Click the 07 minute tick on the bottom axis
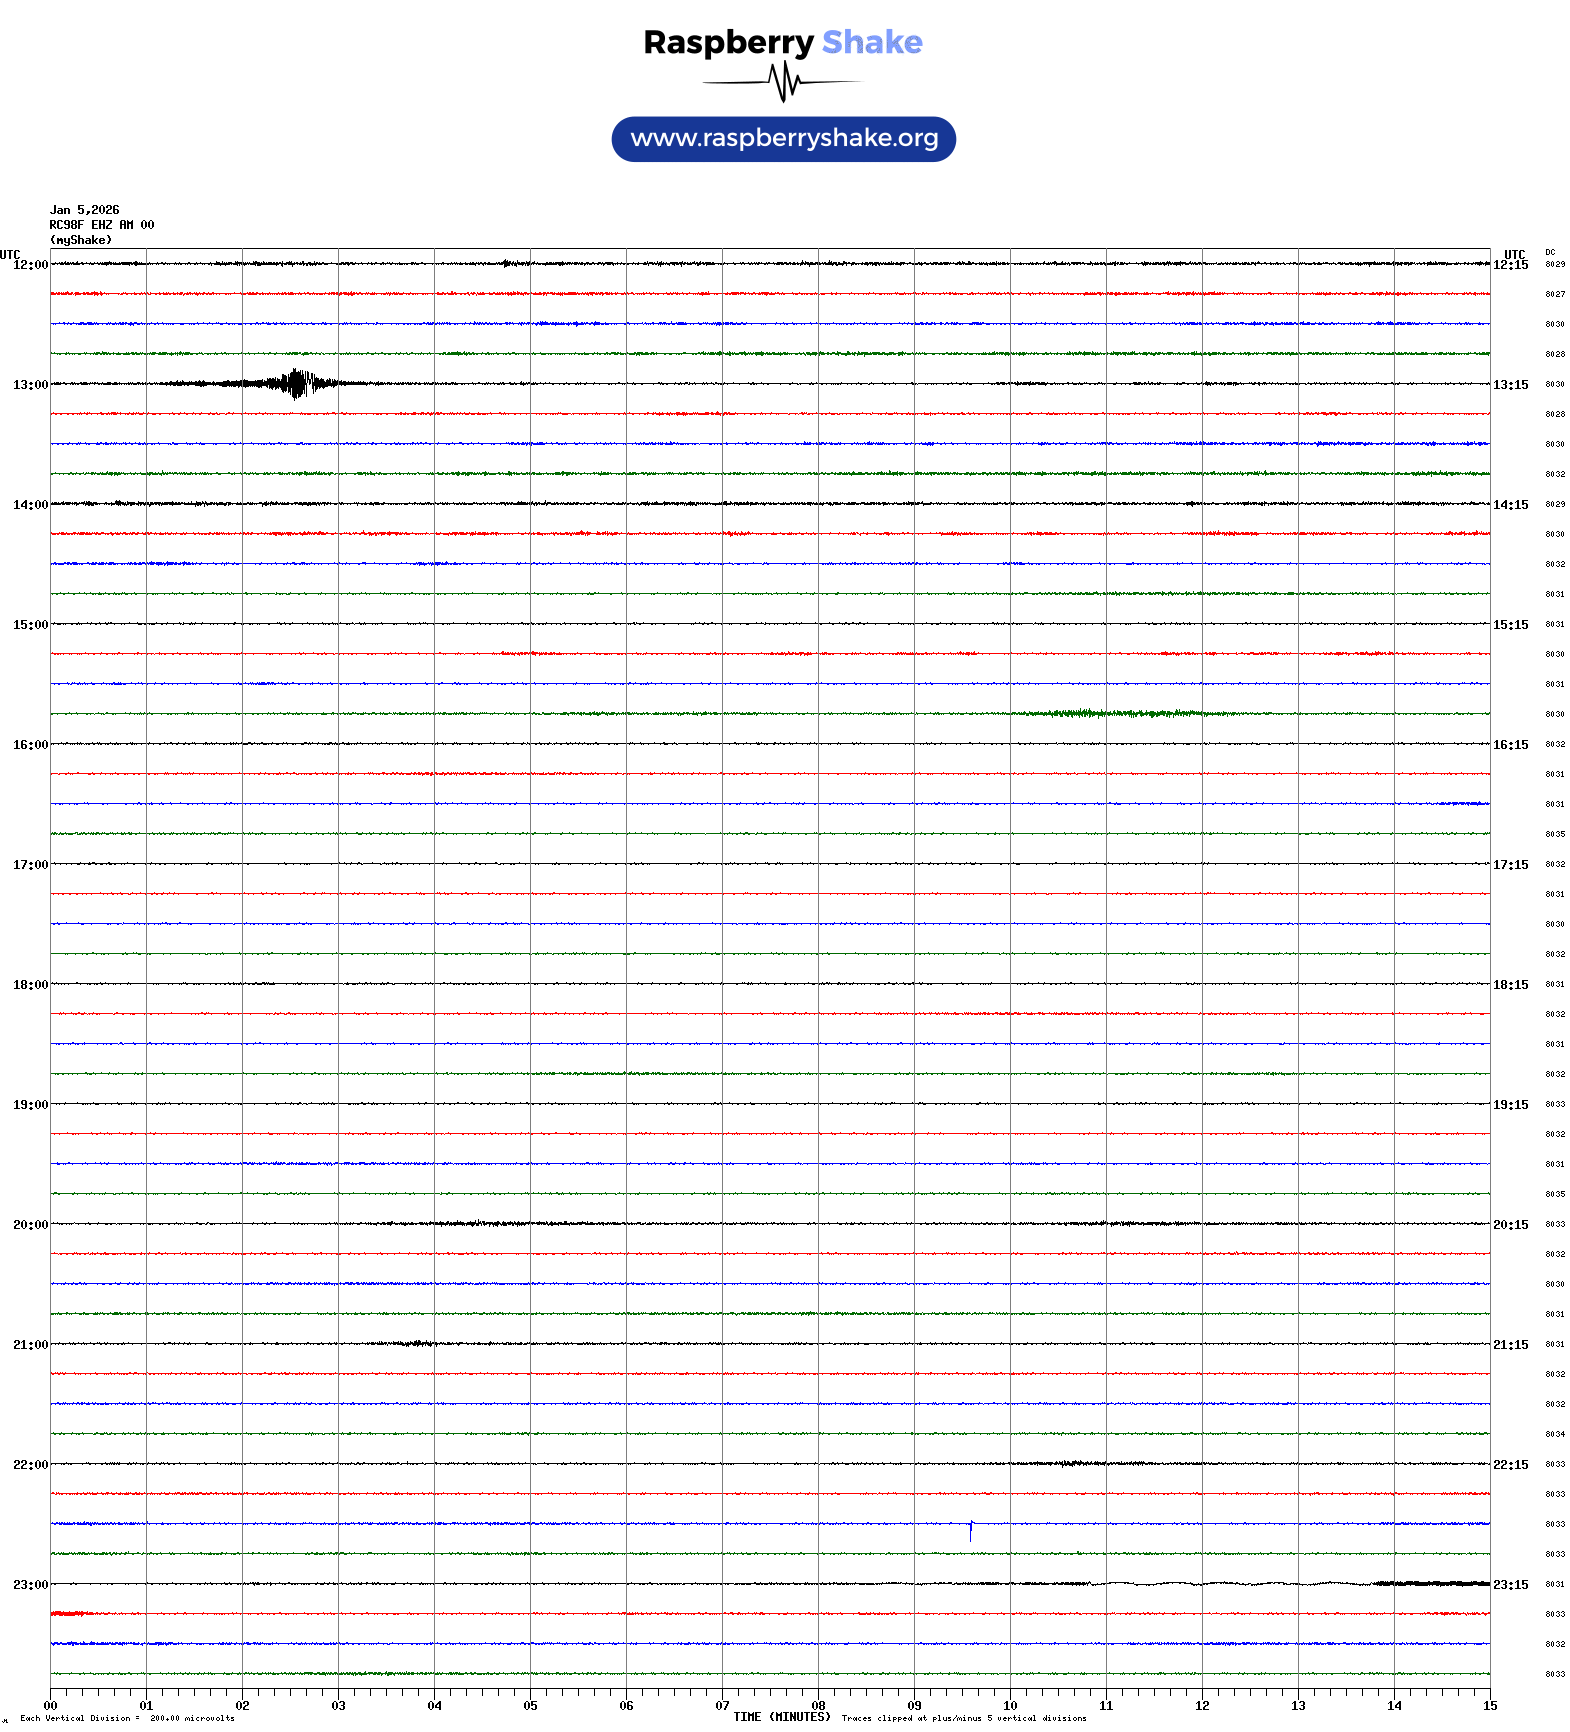The image size is (1570, 1732). (722, 1706)
